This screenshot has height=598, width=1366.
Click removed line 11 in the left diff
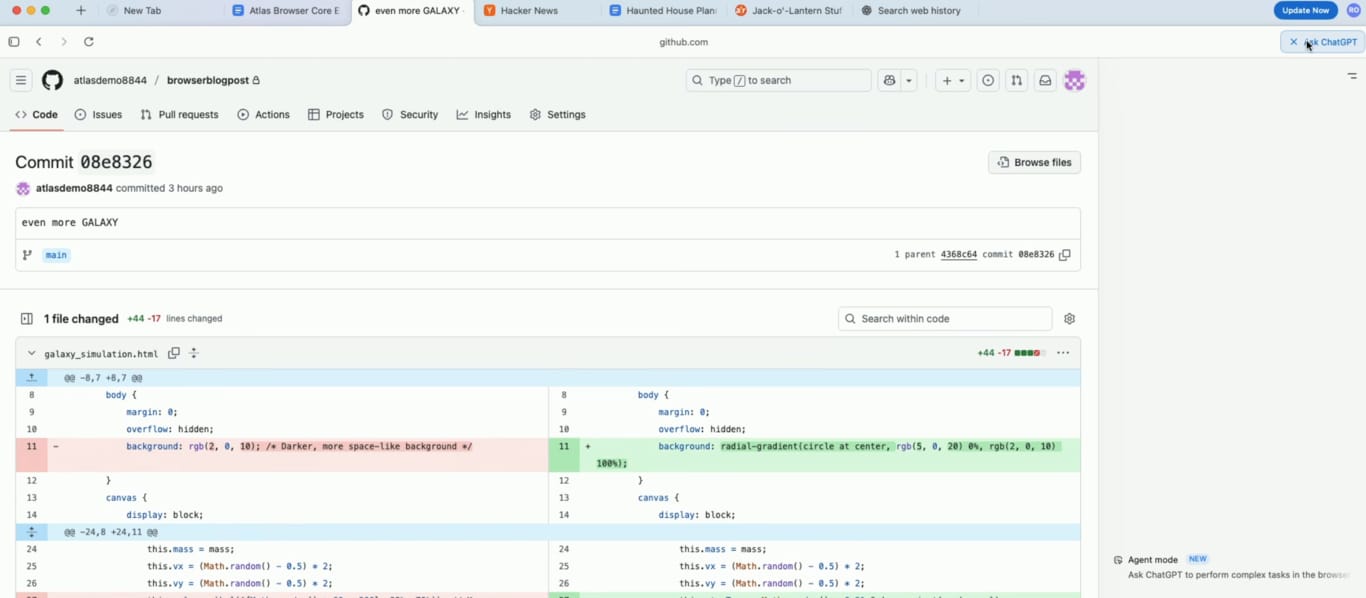282,455
